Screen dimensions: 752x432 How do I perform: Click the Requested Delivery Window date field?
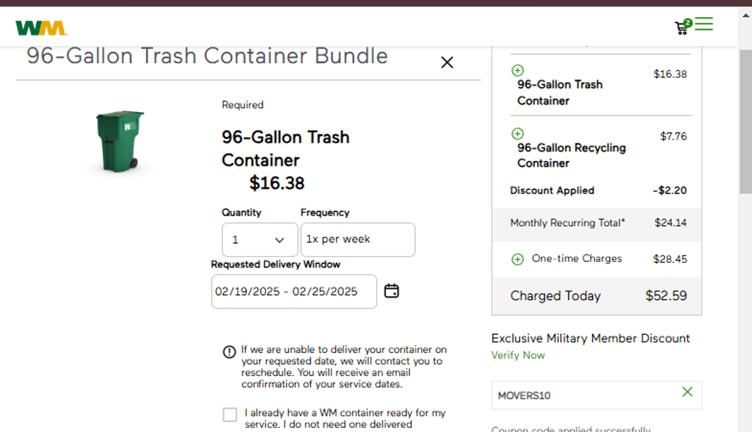pos(294,292)
